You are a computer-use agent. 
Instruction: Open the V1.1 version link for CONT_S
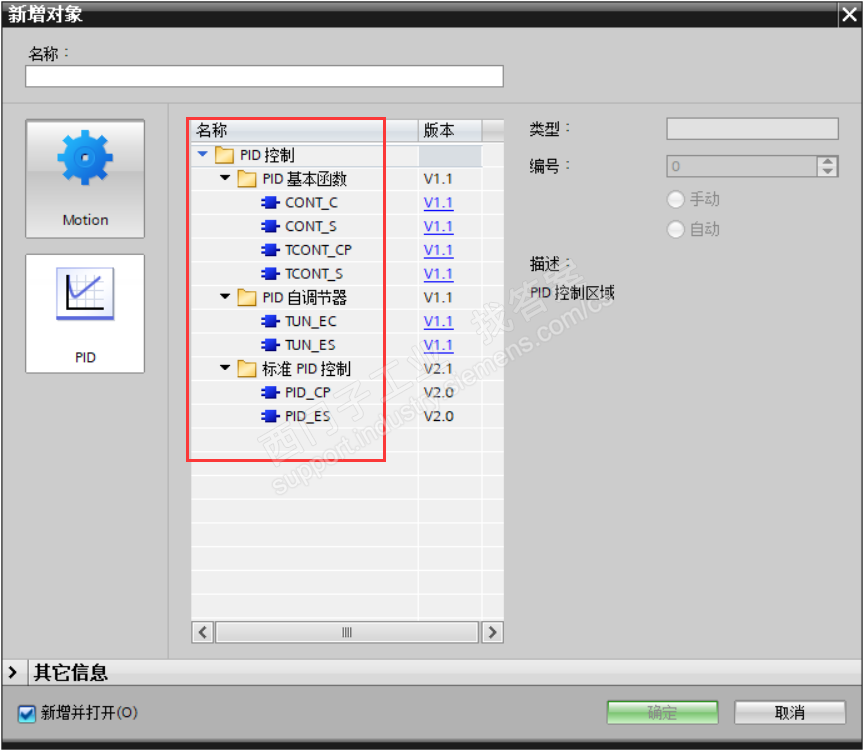(x=438, y=226)
